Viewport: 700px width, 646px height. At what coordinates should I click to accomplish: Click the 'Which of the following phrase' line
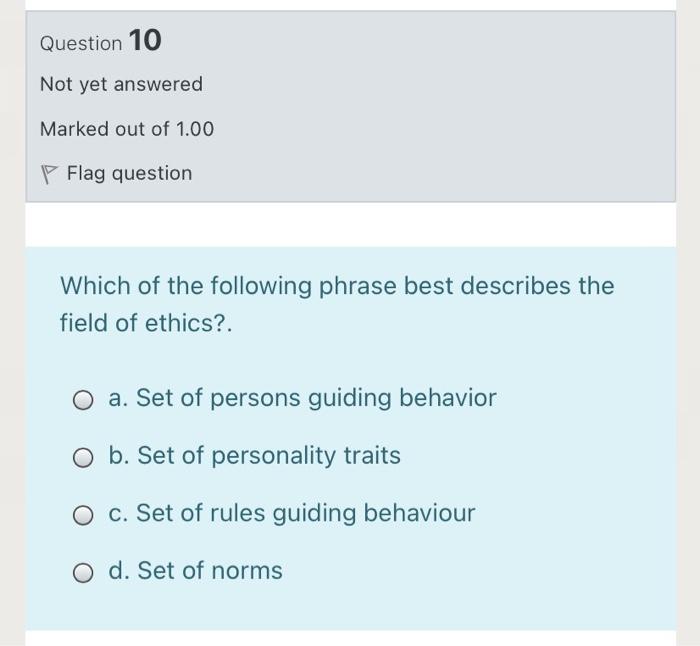(x=337, y=286)
